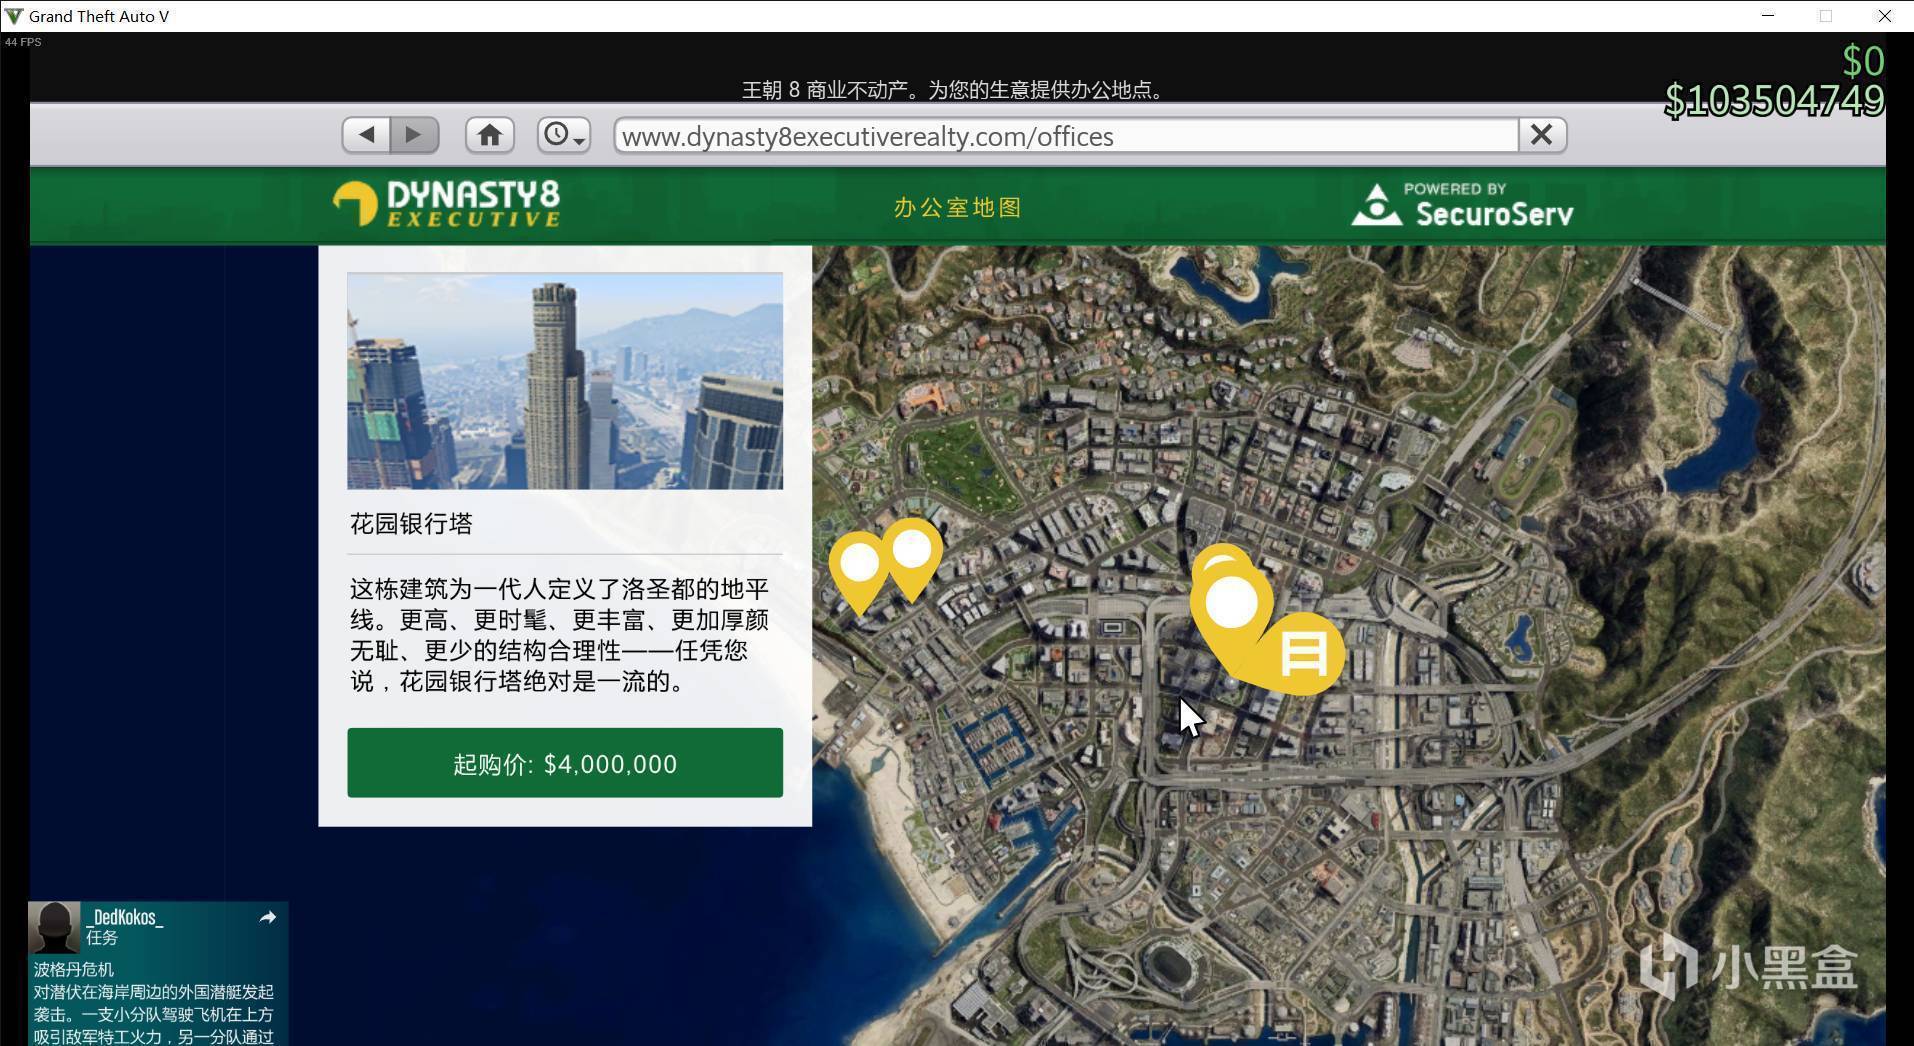This screenshot has width=1914, height=1046.
Task: Maximize the Grand Theft Auto V window
Action: [1826, 16]
